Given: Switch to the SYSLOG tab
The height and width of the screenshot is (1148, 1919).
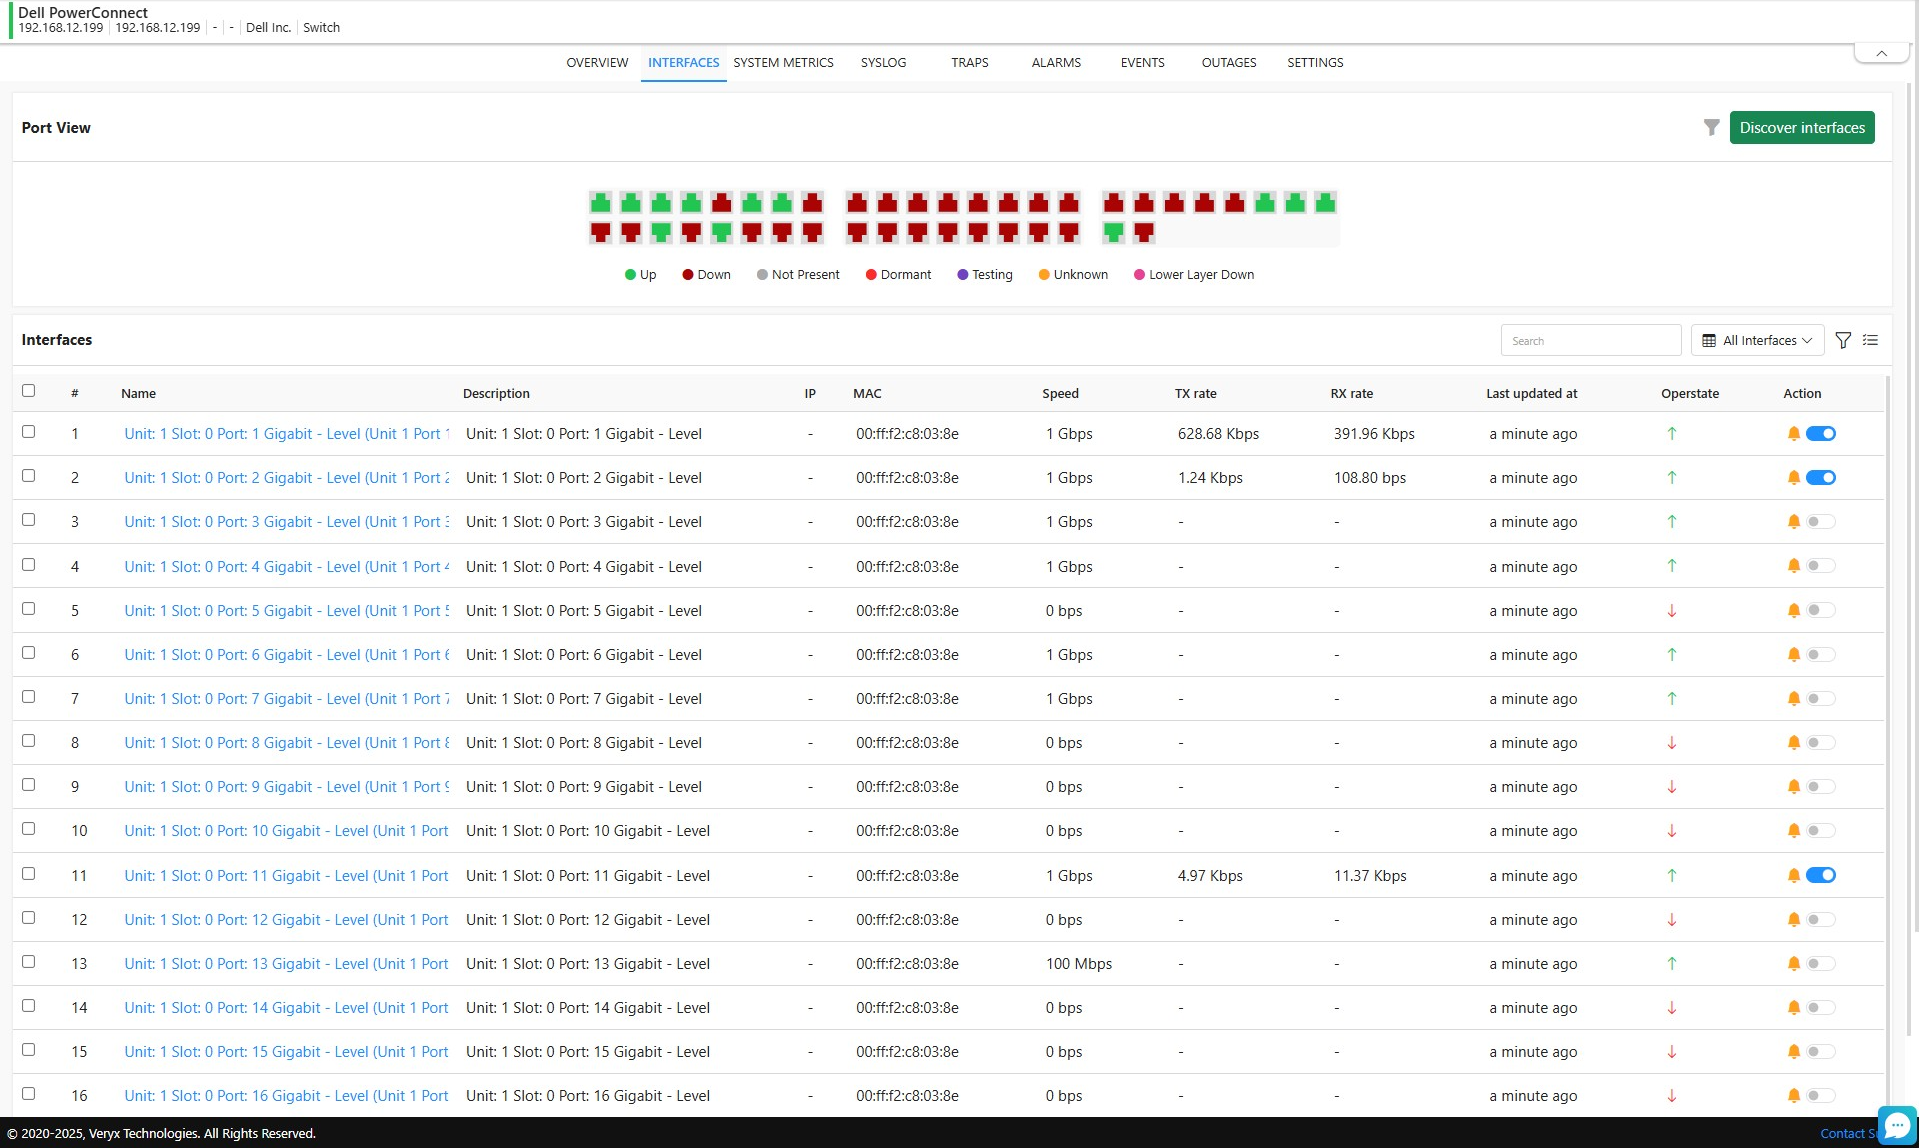Looking at the screenshot, I should click(x=883, y=63).
